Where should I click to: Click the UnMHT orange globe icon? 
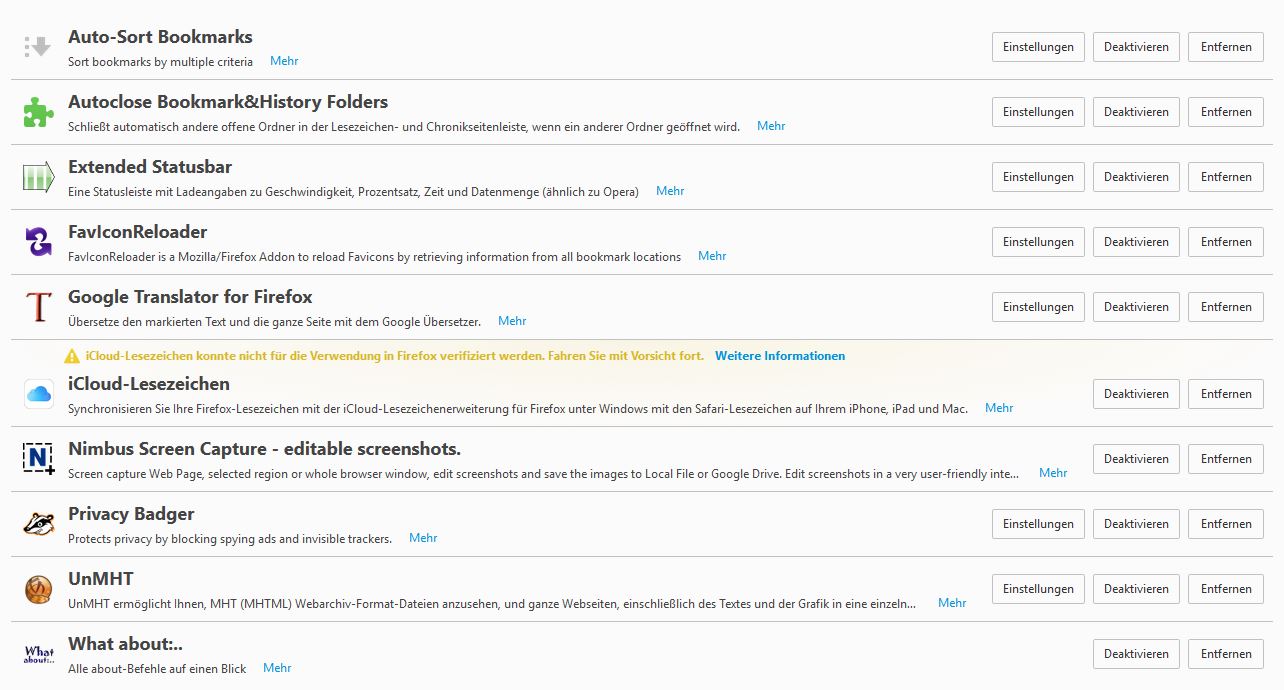[38, 589]
